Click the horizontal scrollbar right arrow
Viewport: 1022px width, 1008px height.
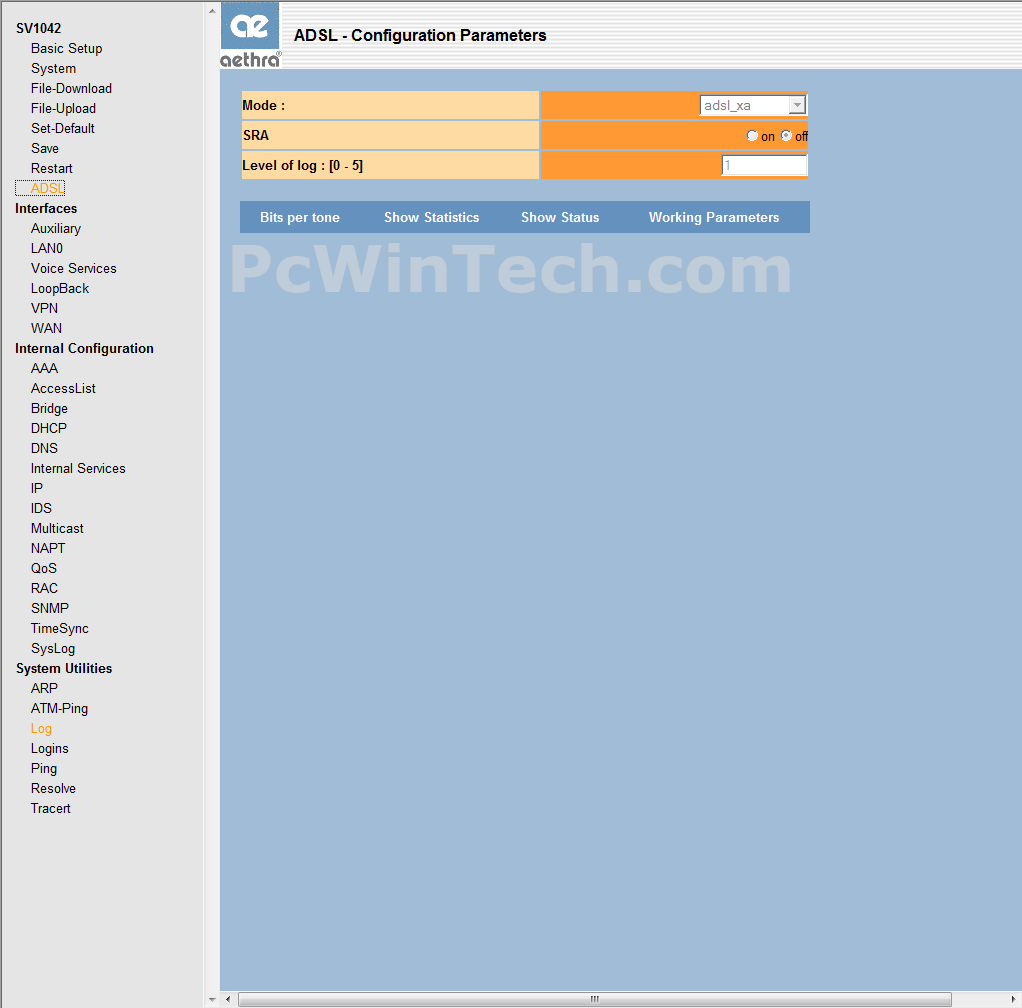[1014, 999]
